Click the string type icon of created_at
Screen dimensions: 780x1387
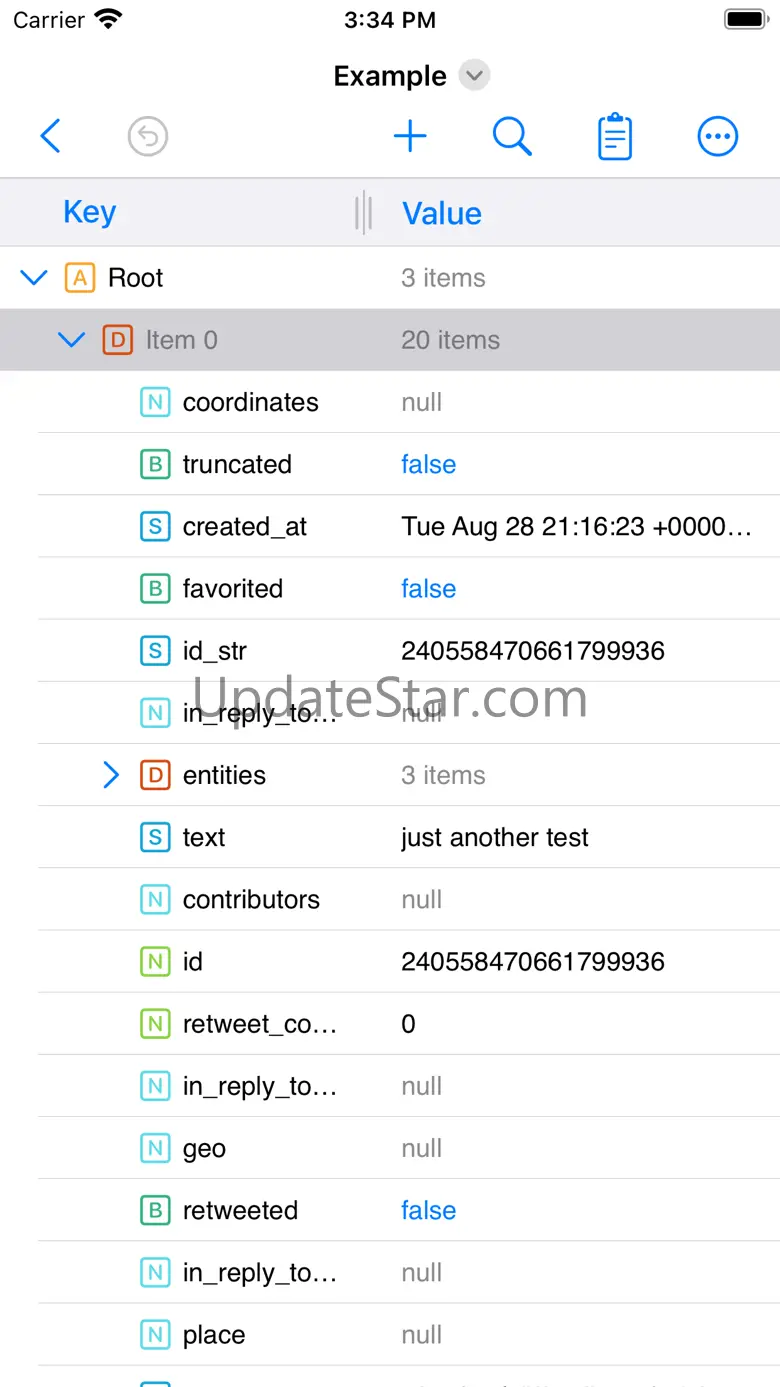click(x=155, y=527)
